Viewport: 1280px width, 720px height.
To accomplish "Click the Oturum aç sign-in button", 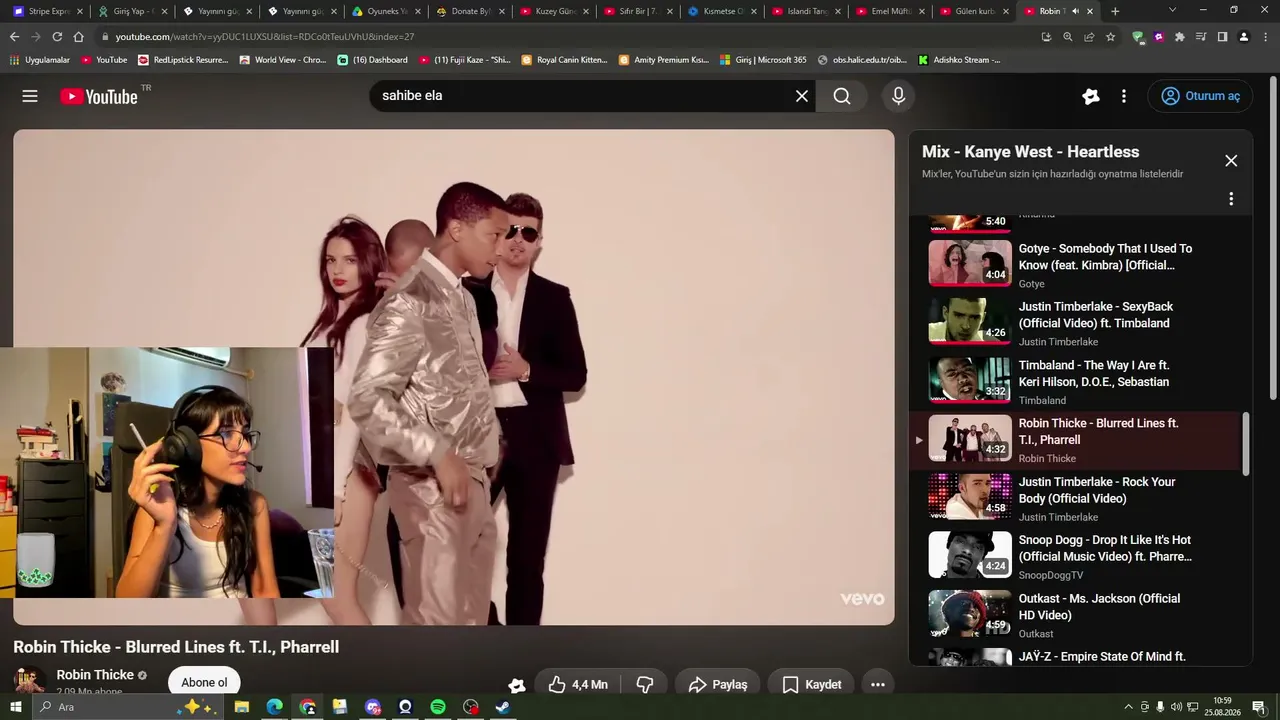I will pos(1200,96).
